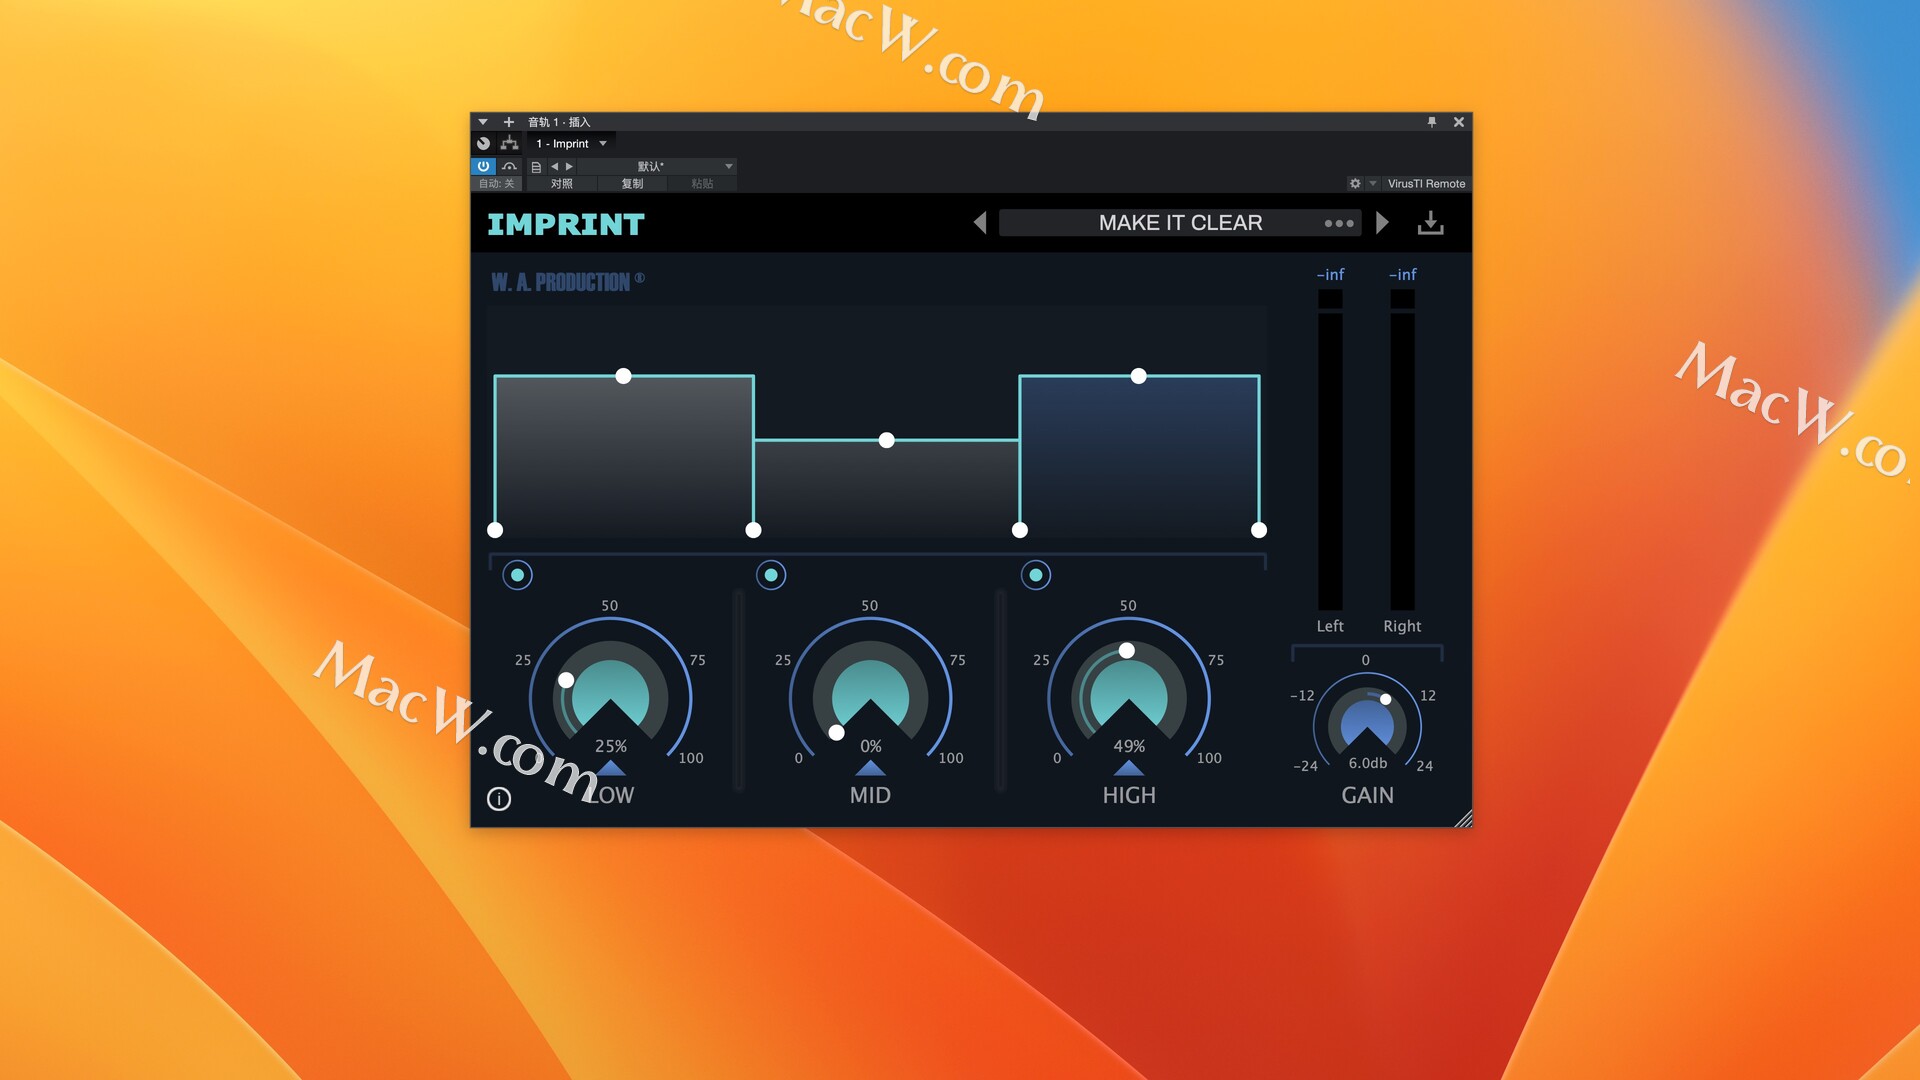1920x1080 pixels.
Task: Click the routing icon next to knob icon
Action: 509,143
